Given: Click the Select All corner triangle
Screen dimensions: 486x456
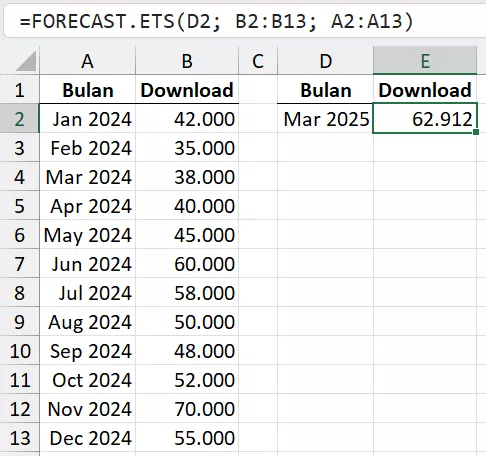Looking at the screenshot, I should [x=26, y=61].
